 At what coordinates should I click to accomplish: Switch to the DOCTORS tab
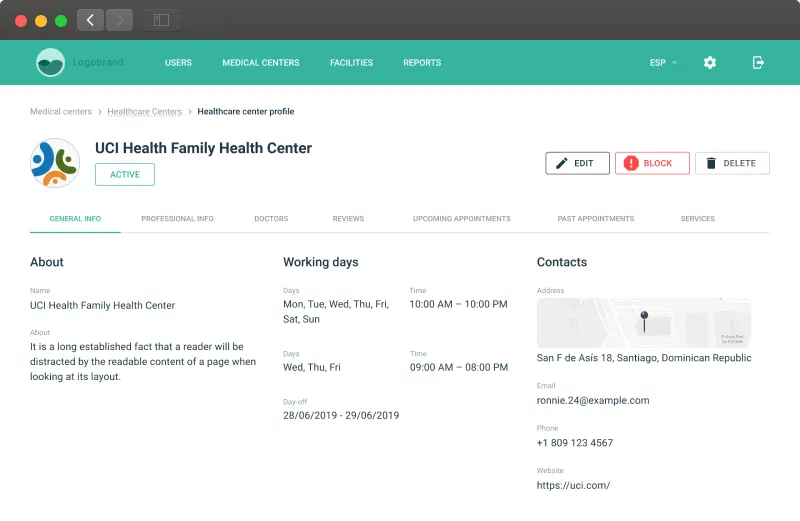point(271,218)
